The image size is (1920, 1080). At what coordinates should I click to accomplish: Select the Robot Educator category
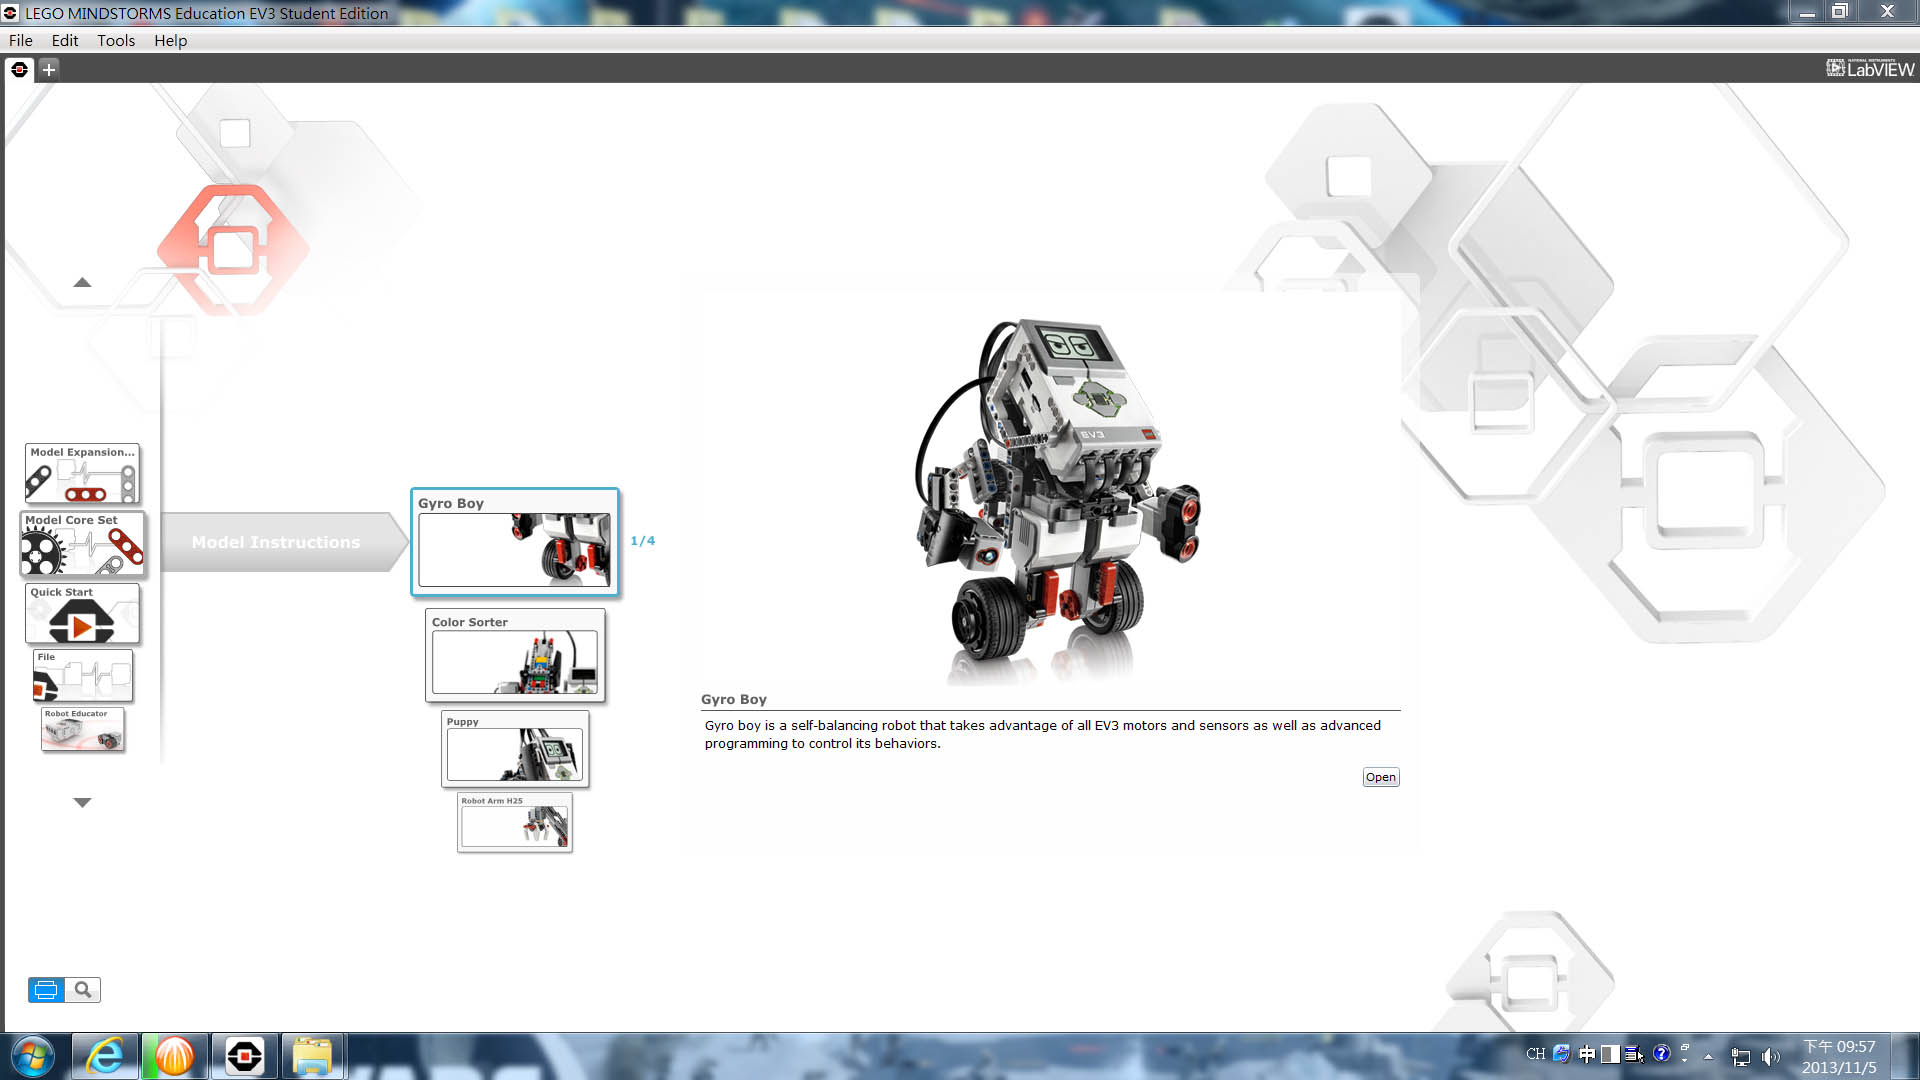point(83,729)
